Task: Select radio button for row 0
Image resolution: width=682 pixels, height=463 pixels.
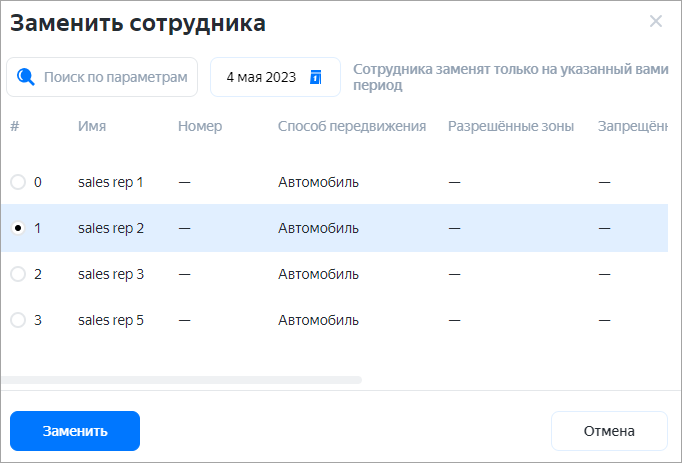Action: pyautogui.click(x=18, y=182)
